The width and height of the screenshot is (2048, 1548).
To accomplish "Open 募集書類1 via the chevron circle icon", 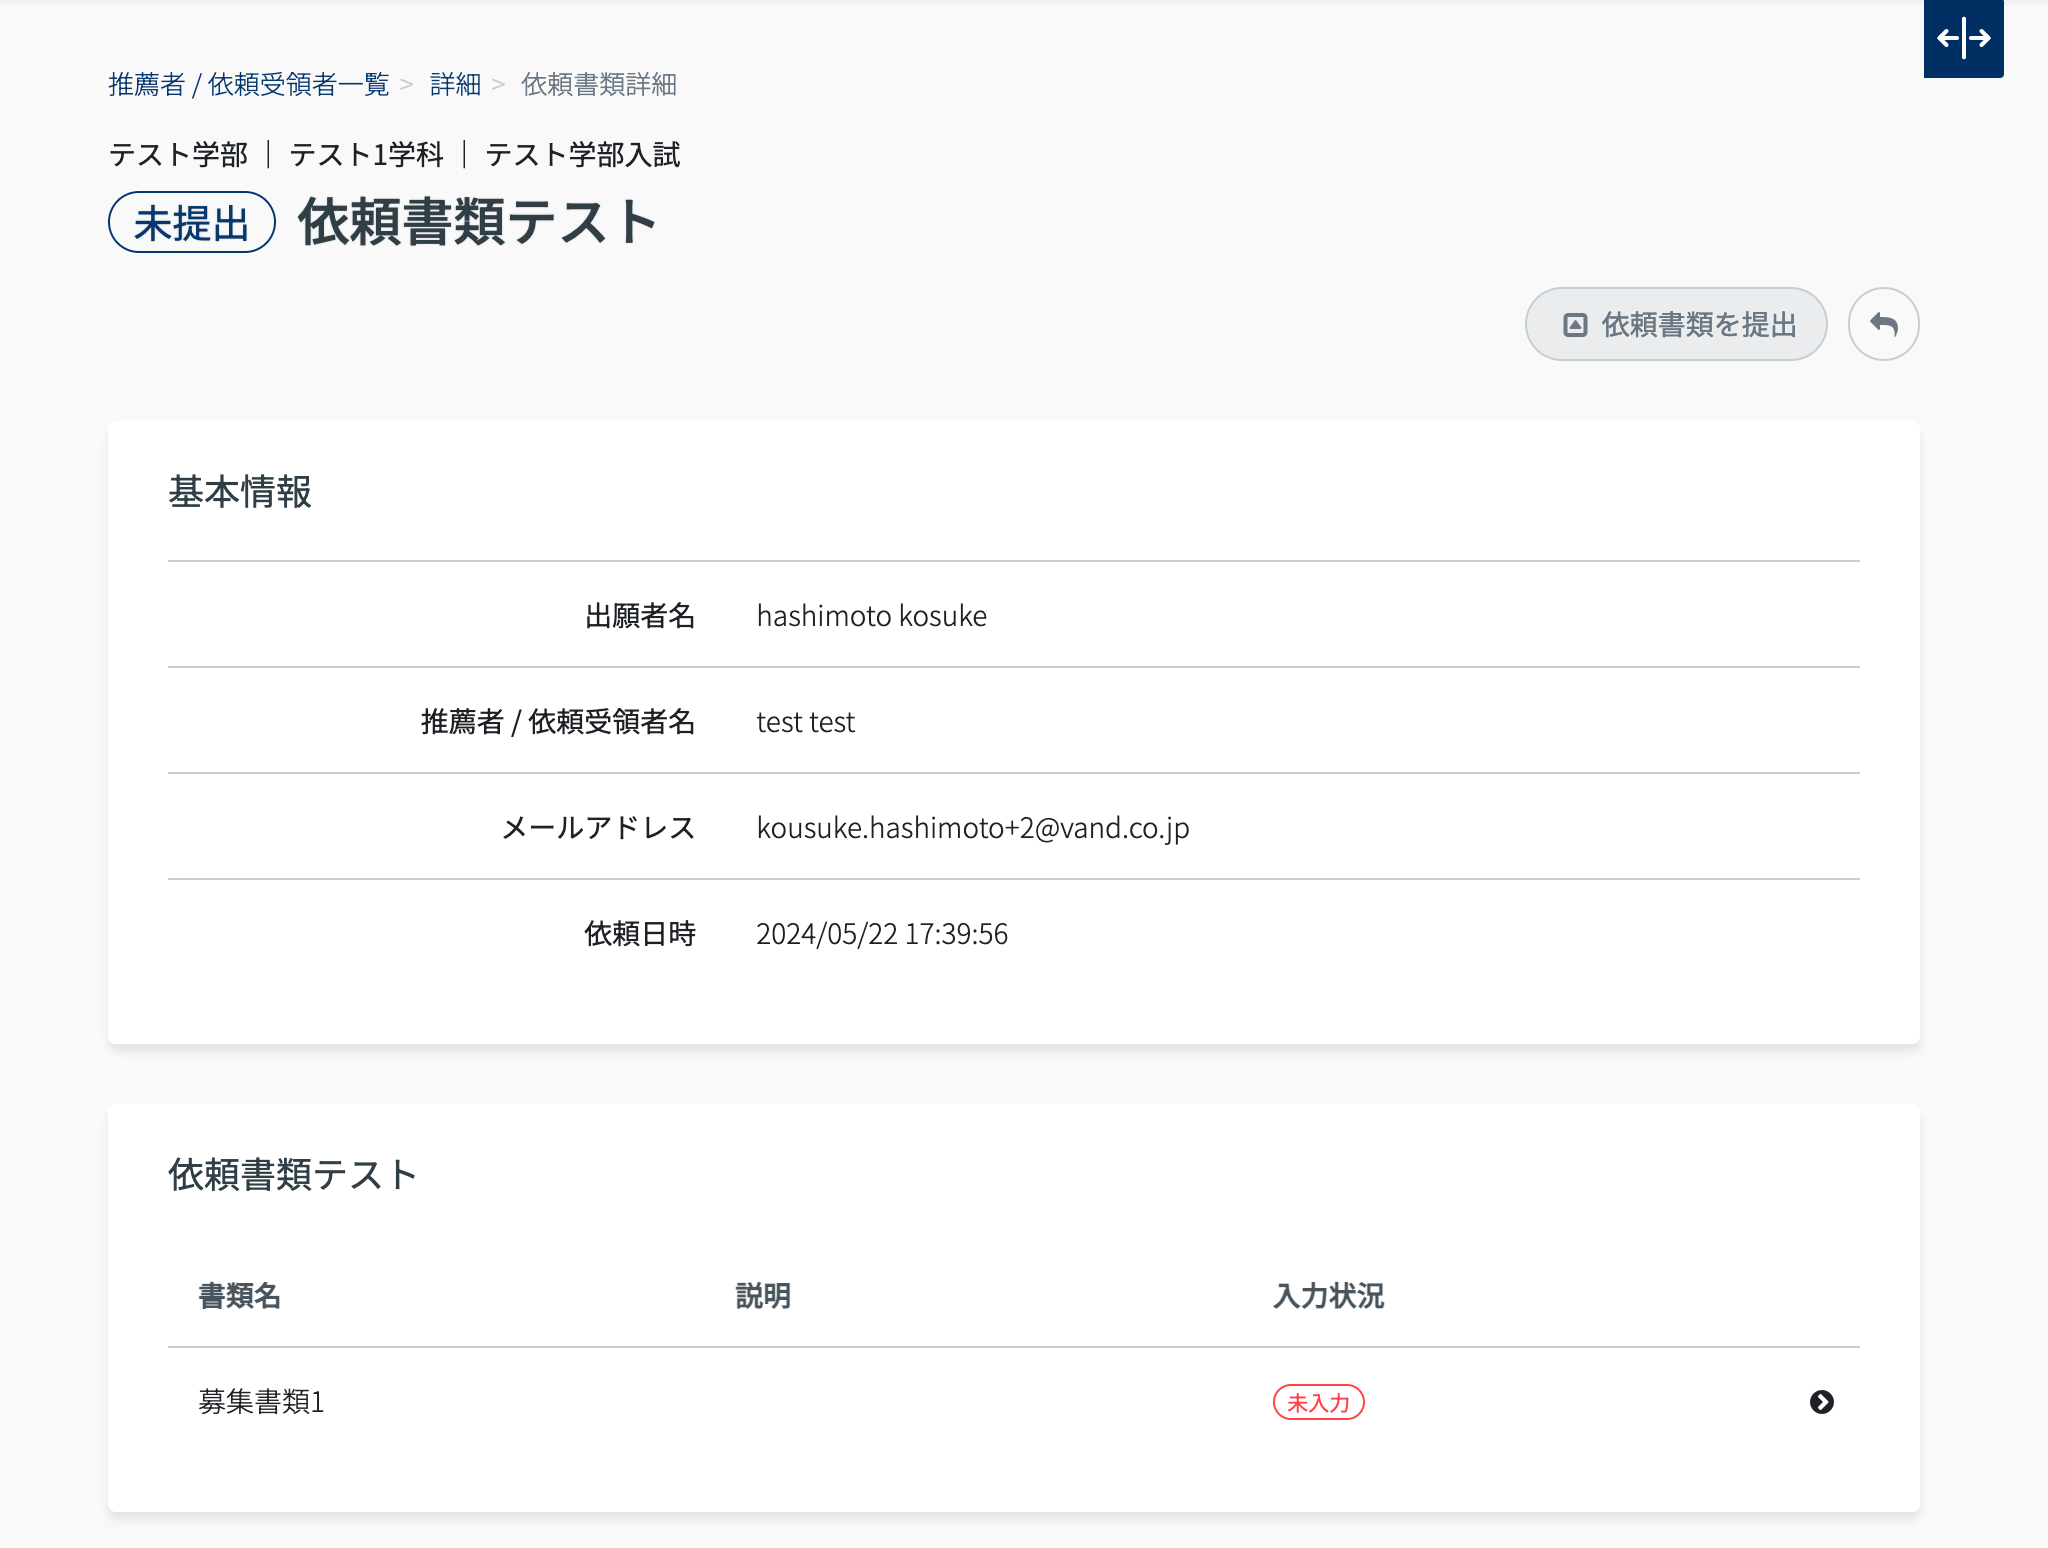I will [x=1821, y=1402].
